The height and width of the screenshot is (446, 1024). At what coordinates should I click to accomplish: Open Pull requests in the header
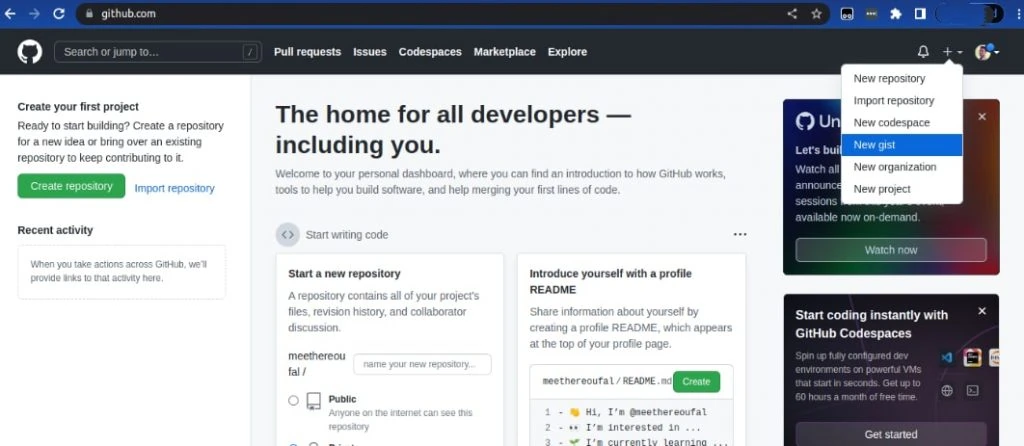[307, 52]
